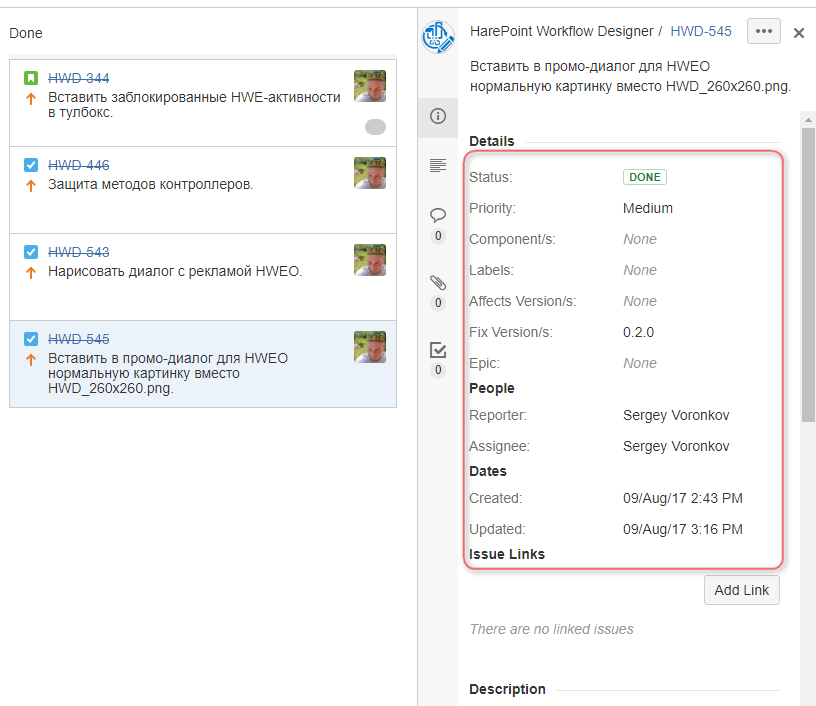
Task: Open HWD-446 issue link
Action: point(79,165)
